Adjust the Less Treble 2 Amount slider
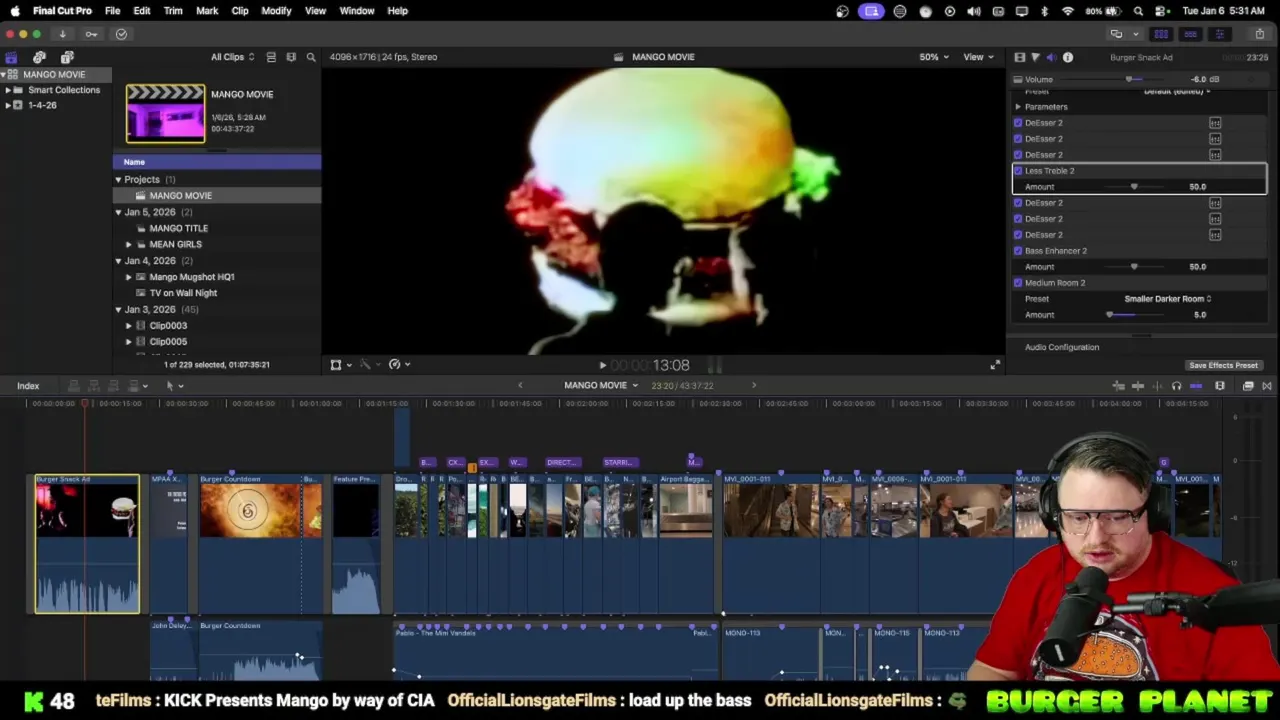This screenshot has width=1280, height=720. click(1134, 187)
